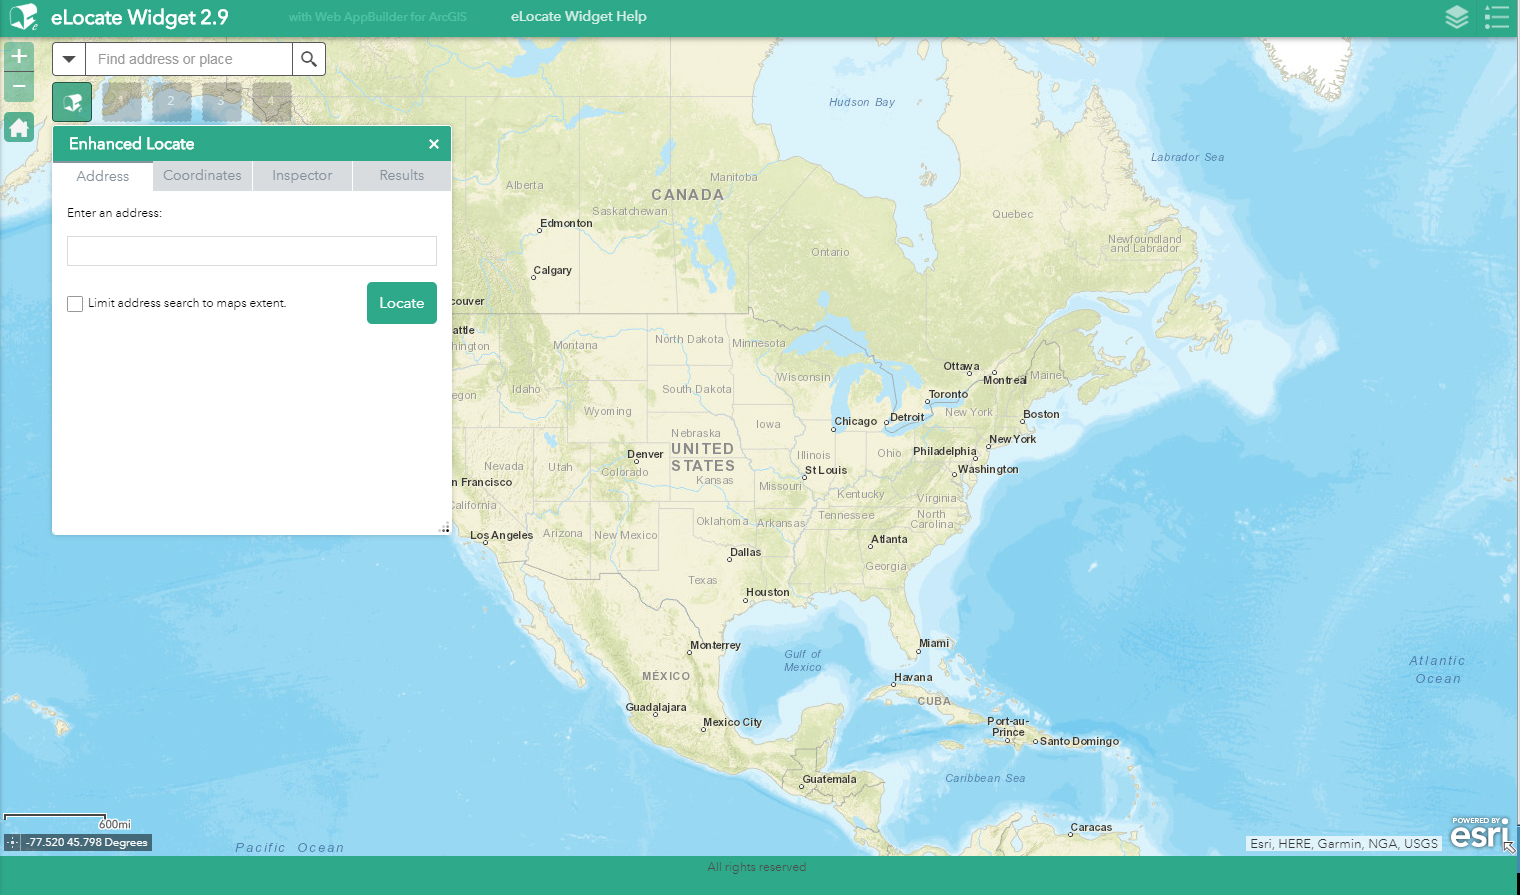
Task: Click the Los Angeles label on the map
Action: (x=501, y=536)
